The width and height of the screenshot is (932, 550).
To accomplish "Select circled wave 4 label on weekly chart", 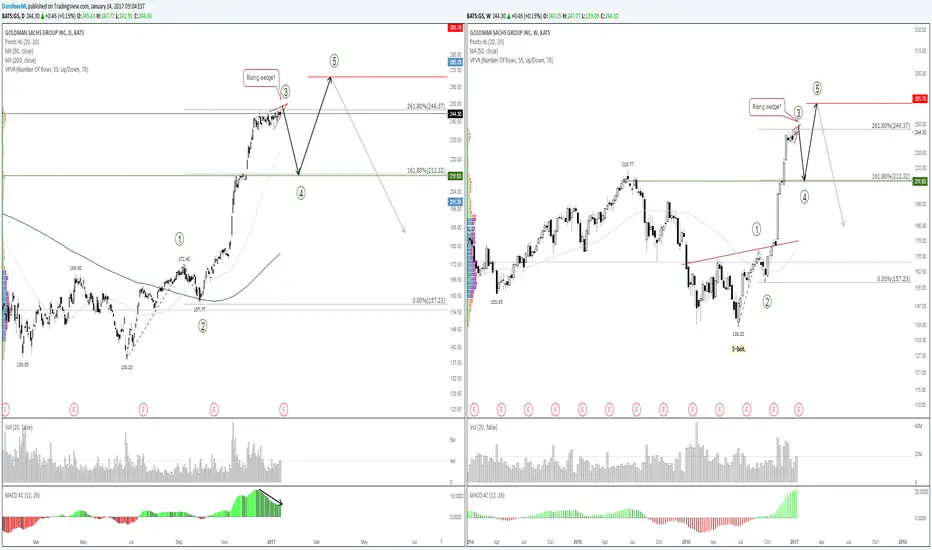I will [x=804, y=197].
